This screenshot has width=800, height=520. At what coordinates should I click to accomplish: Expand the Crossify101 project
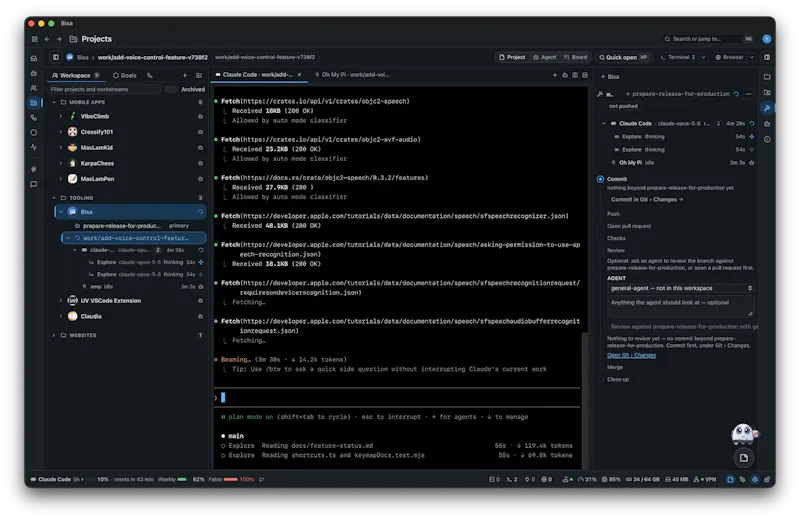(x=61, y=132)
